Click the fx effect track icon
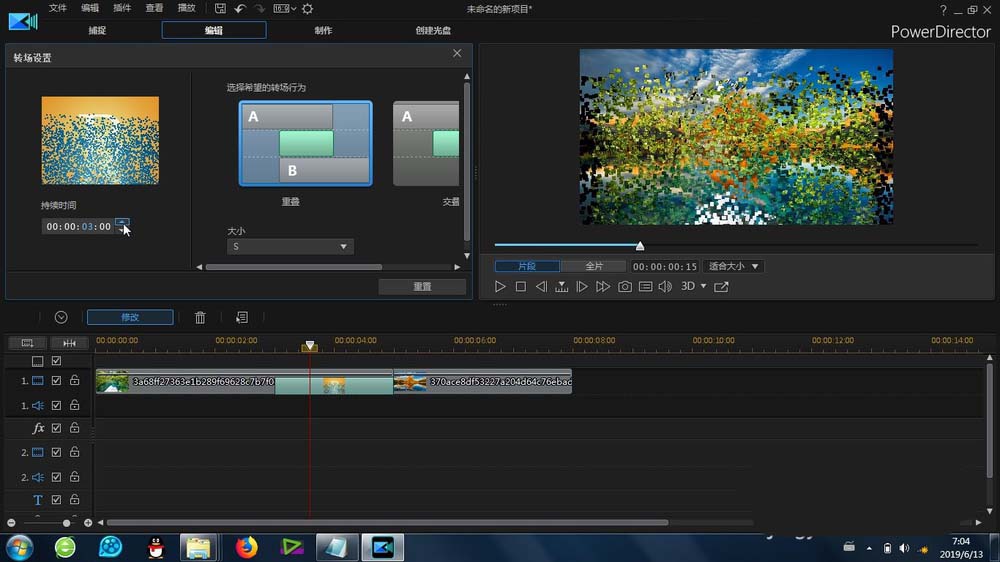 [38, 428]
